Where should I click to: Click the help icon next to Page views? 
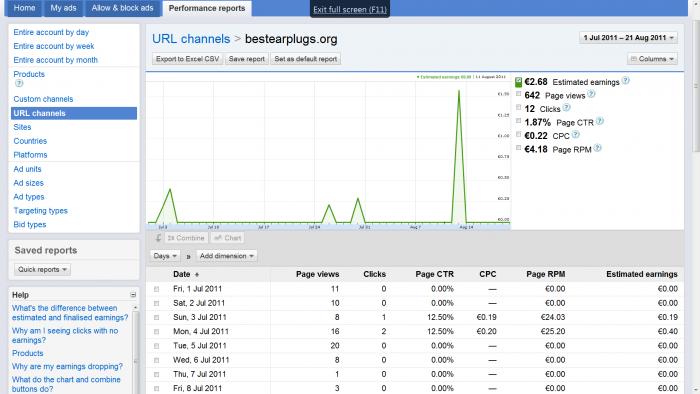[x=591, y=94]
